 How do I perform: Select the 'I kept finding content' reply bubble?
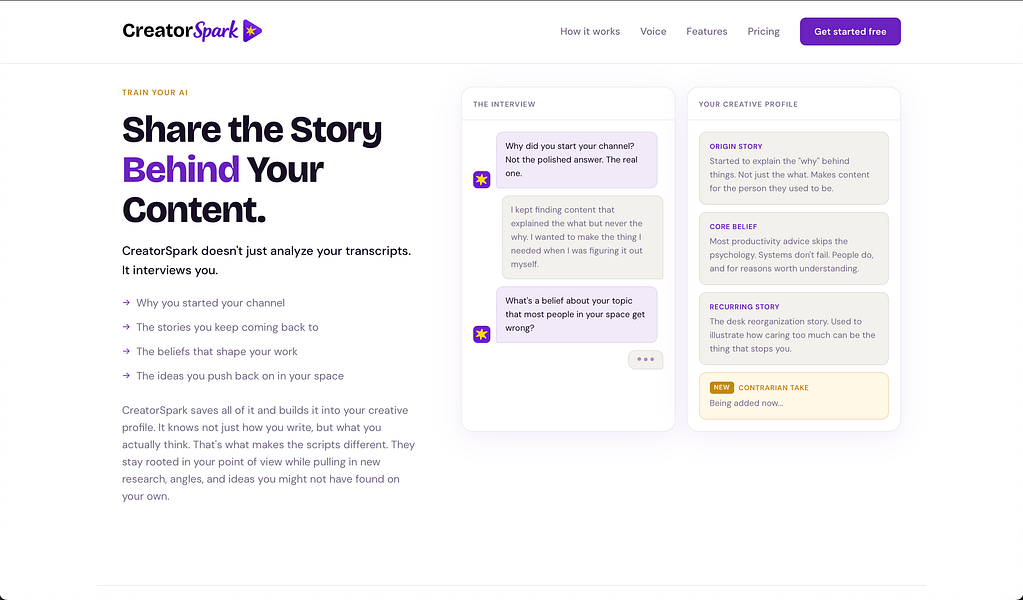pyautogui.click(x=583, y=237)
